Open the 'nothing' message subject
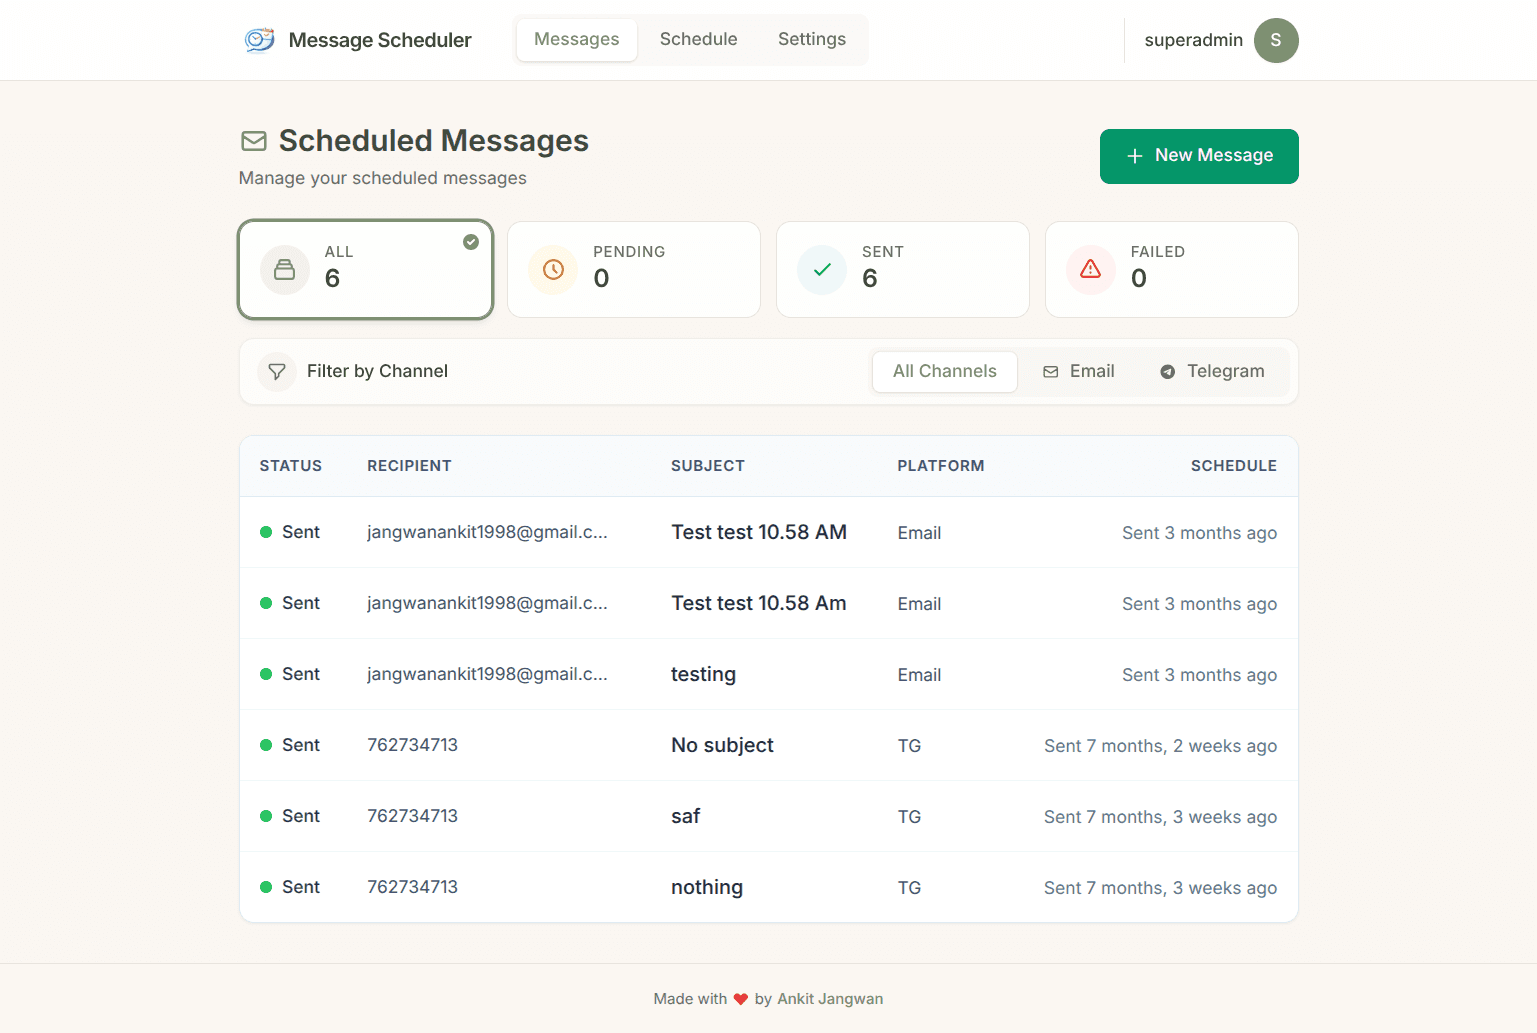The image size is (1537, 1033). pyautogui.click(x=707, y=887)
